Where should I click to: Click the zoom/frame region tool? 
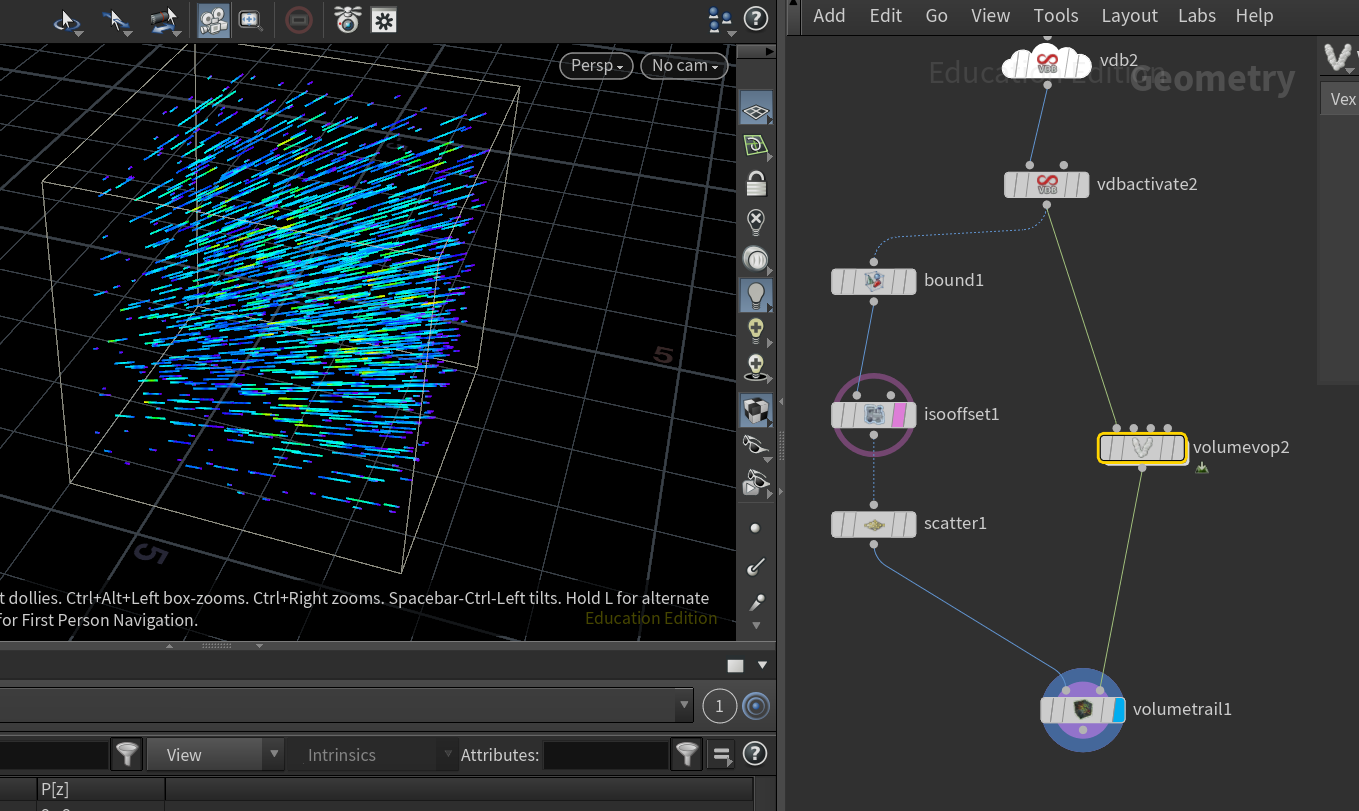(250, 20)
